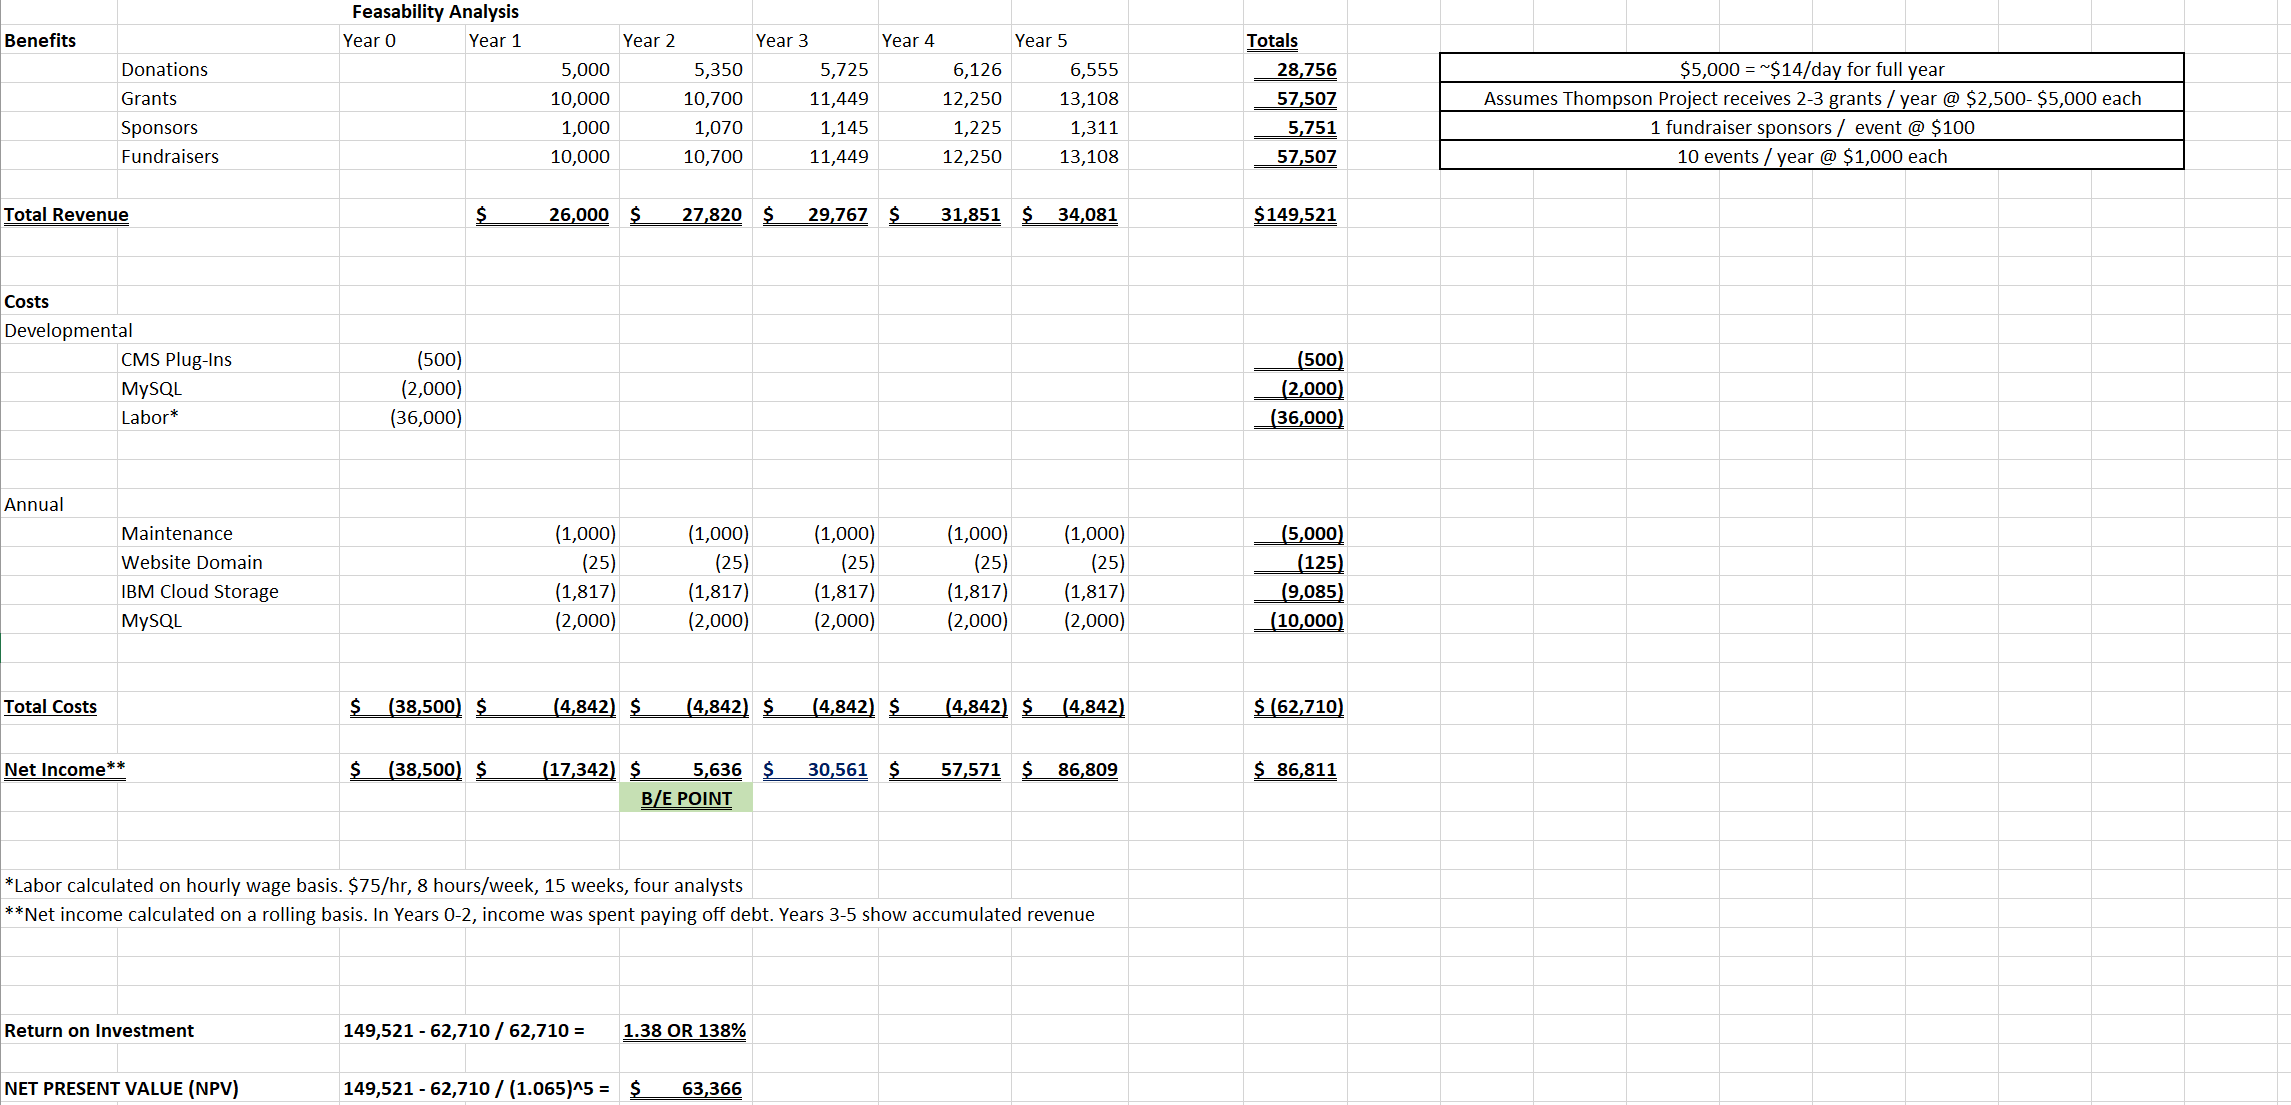Viewport: 2291px width, 1105px height.
Task: Click the Year 3 net income 30,561
Action: pos(837,769)
